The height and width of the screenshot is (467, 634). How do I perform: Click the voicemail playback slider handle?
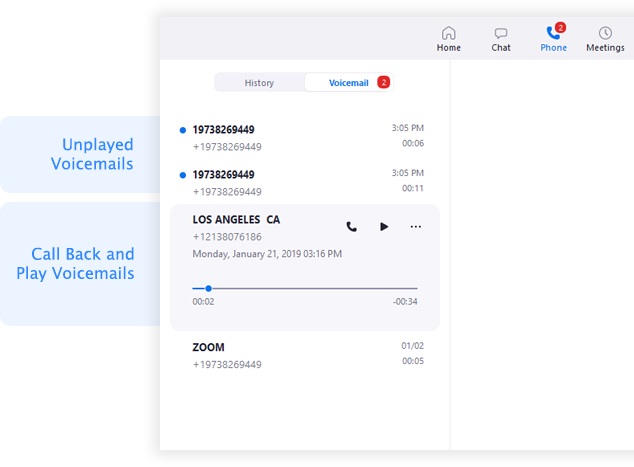(x=208, y=288)
